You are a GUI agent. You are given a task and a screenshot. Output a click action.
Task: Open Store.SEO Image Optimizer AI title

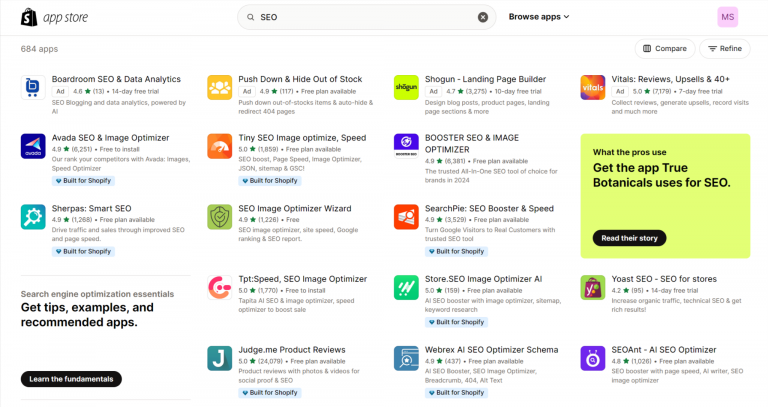point(483,279)
